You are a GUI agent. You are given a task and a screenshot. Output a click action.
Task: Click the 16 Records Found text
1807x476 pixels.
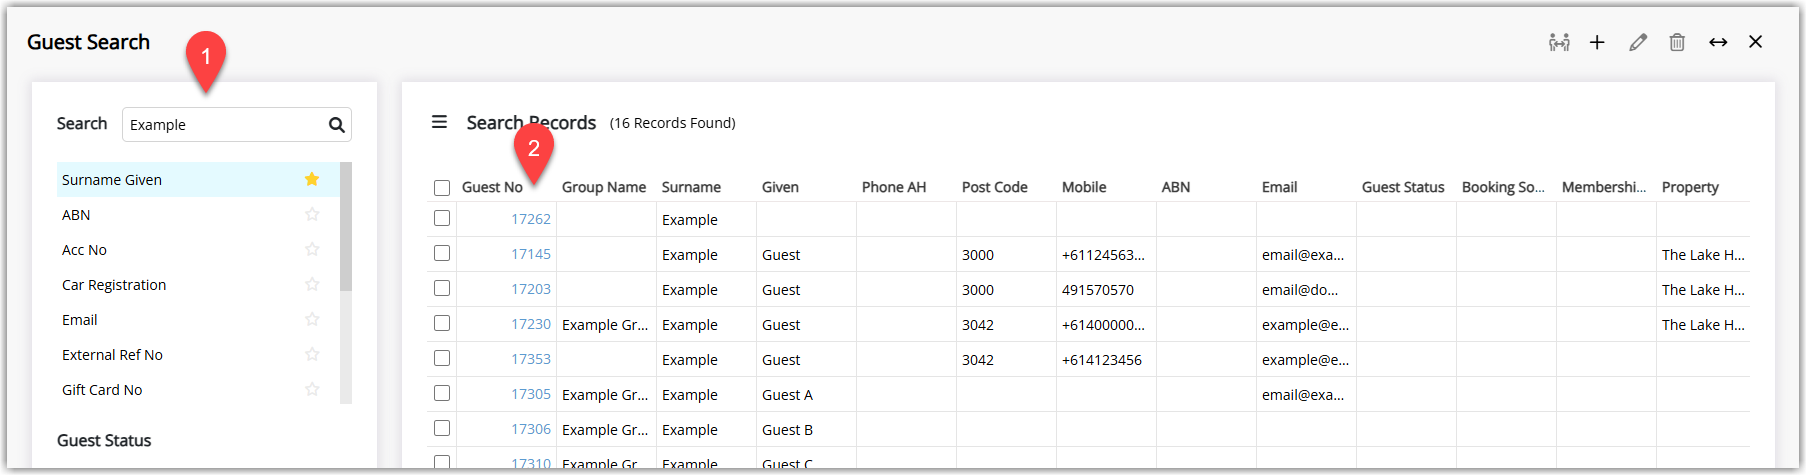pos(673,123)
